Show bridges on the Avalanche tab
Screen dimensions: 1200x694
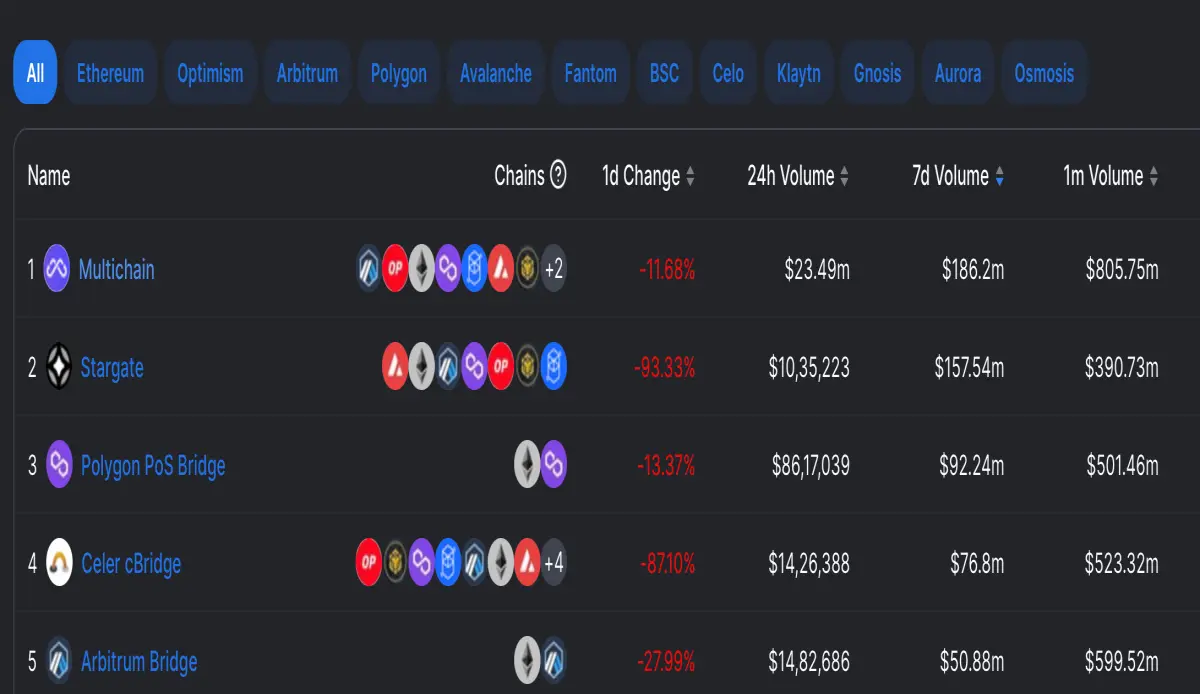click(x=496, y=73)
